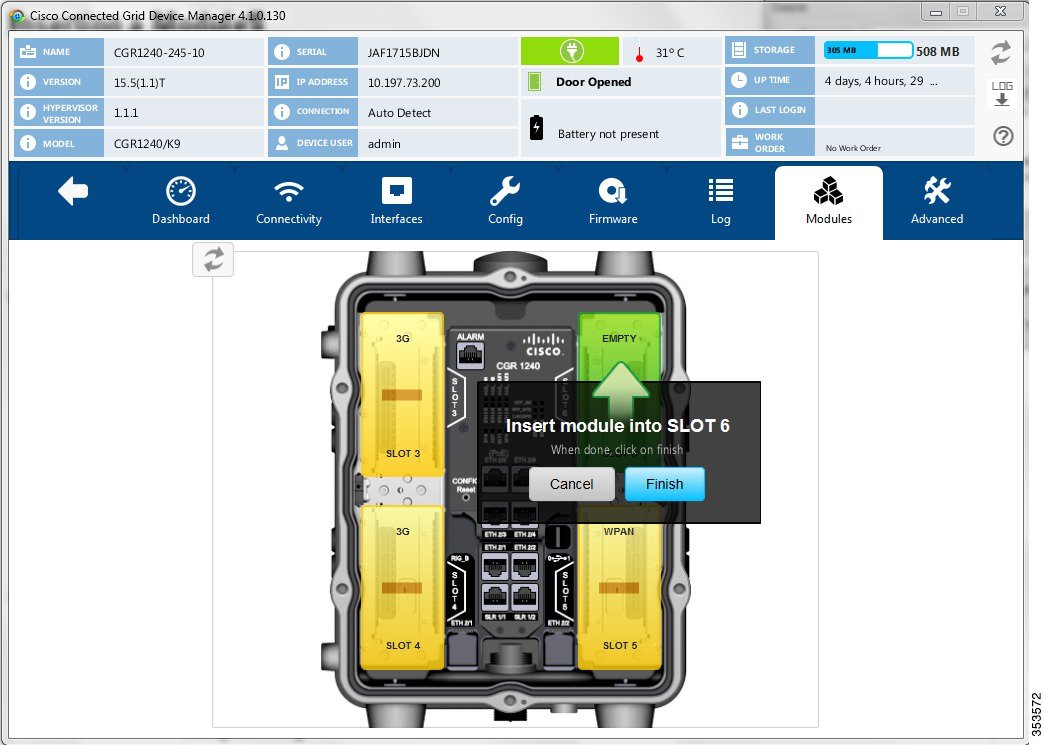
Task: Click the 508 MB storage total
Action: click(937, 51)
